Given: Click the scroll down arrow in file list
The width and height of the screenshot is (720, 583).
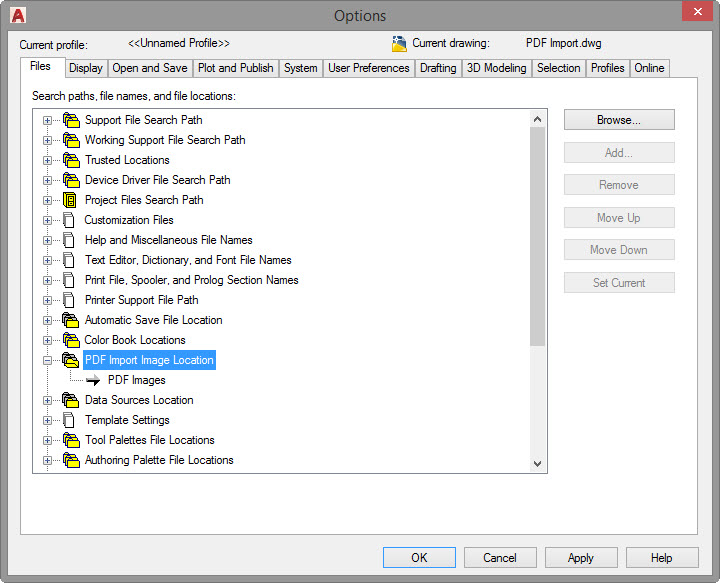Looking at the screenshot, I should coord(538,463).
